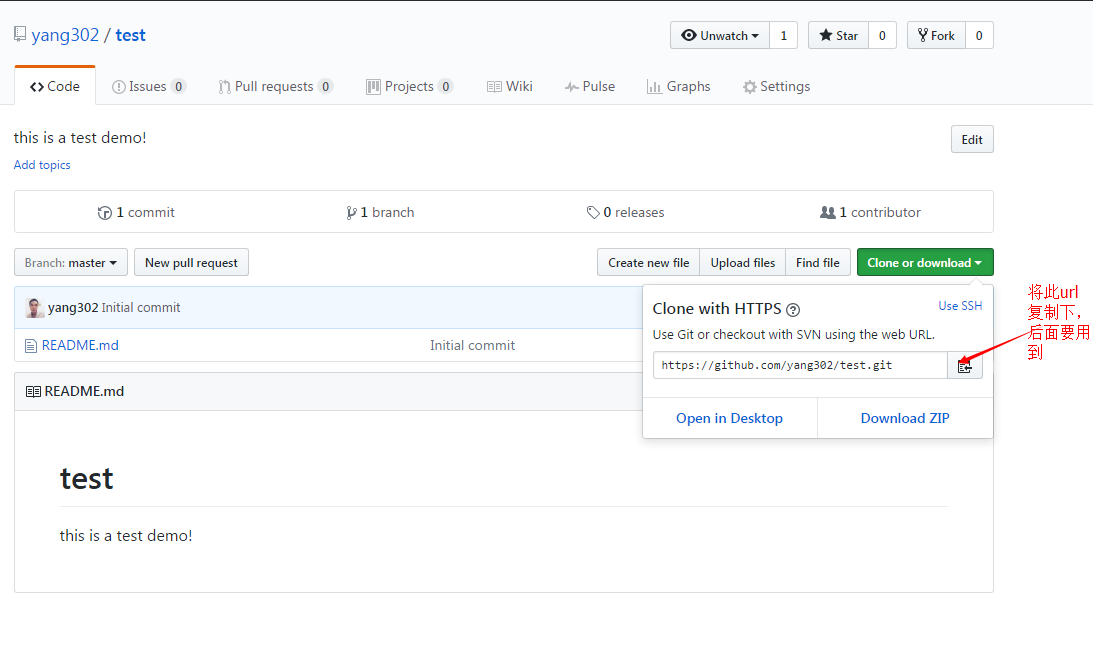Screen dimensions: 1093x652
Task: Click the 1 commit link
Action: click(x=137, y=213)
